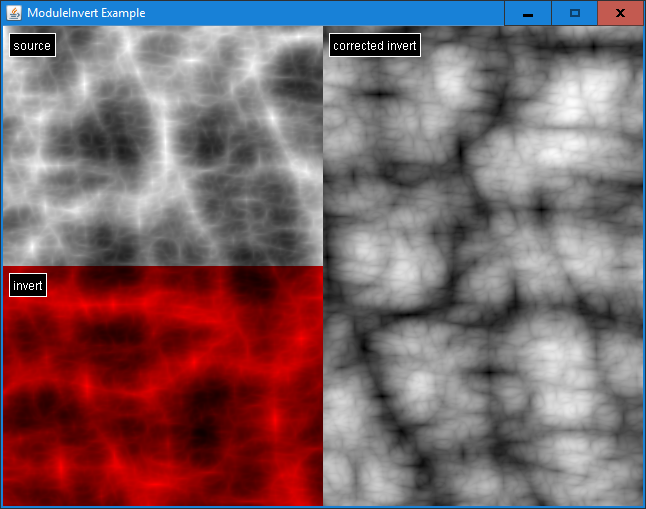Image resolution: width=646 pixels, height=509 pixels.
Task: Minimize the ModuleInvert Example window
Action: [x=527, y=13]
